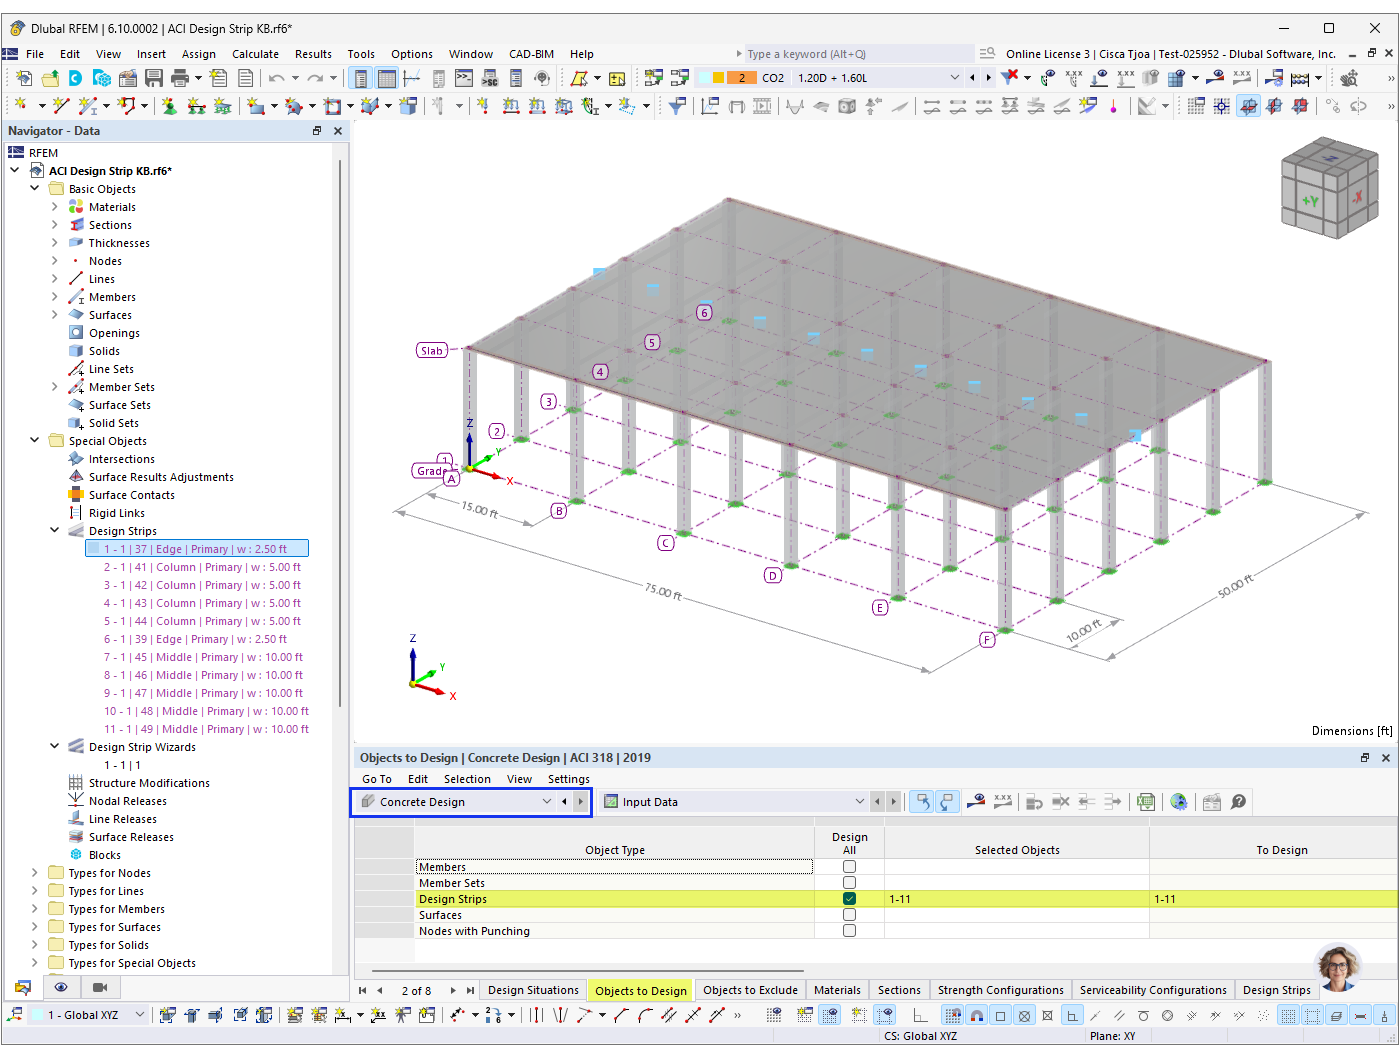Open the help question mark icon in the bottom panel
The image size is (1400, 1050).
[1237, 802]
